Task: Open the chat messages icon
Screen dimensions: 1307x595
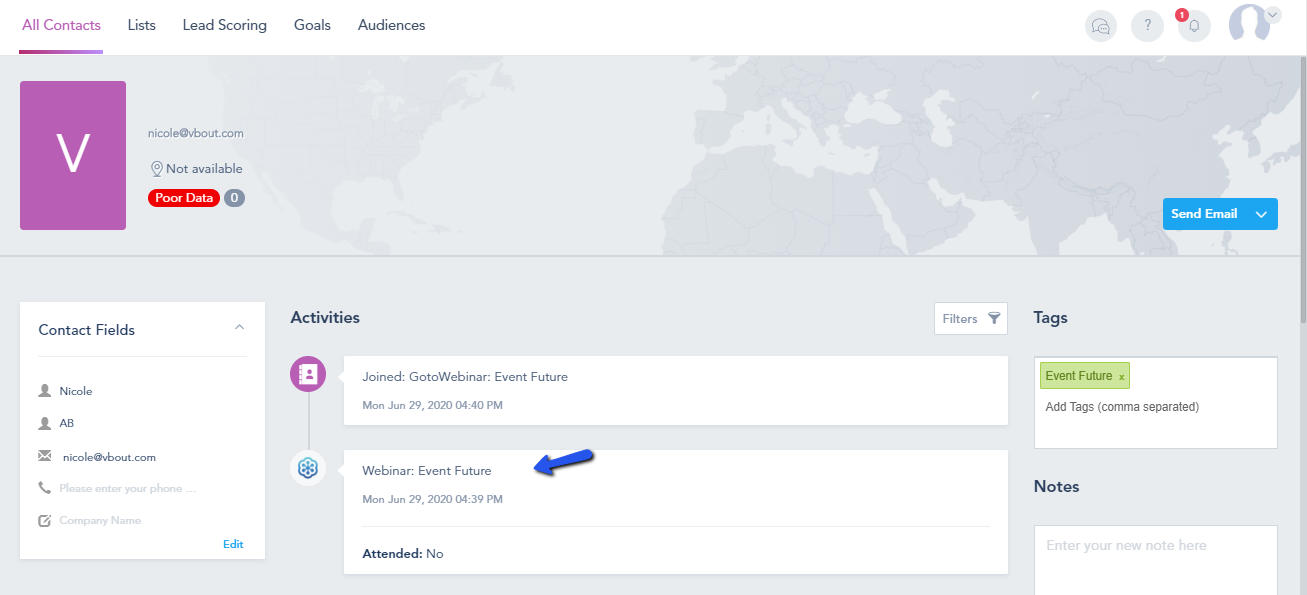Action: pos(1101,26)
